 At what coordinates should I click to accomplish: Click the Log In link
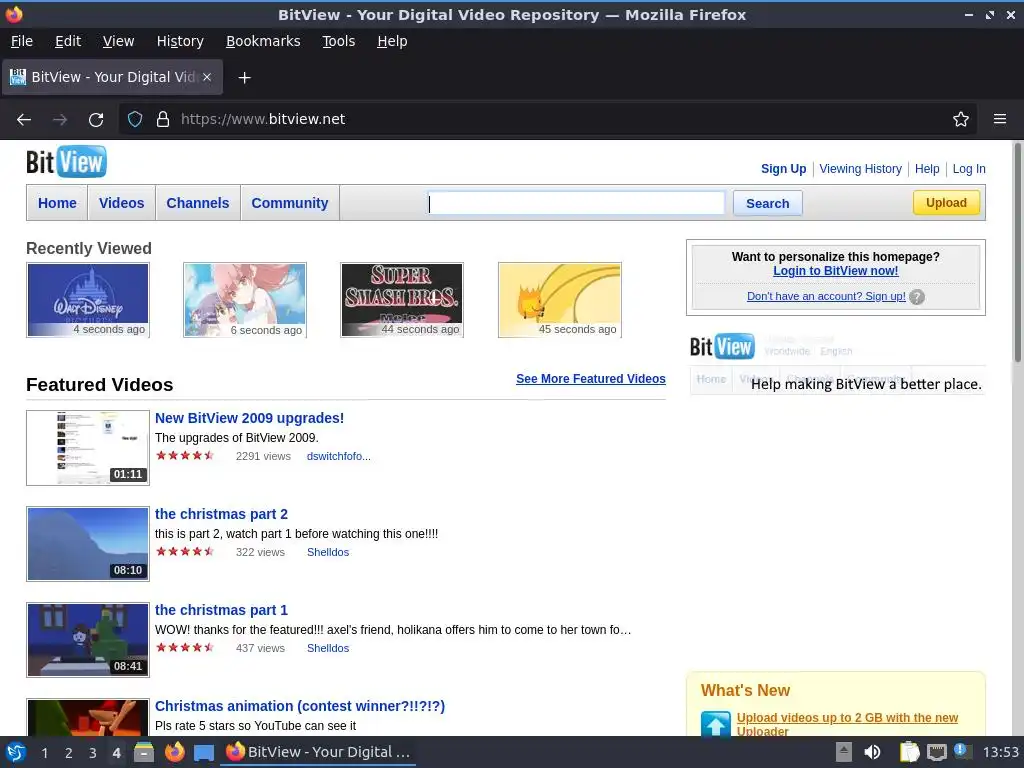pos(968,168)
